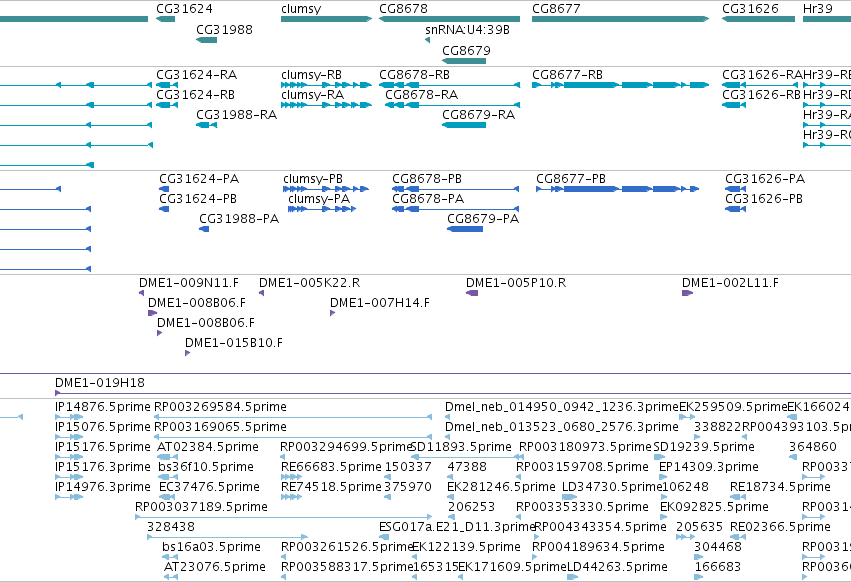
Task: Select EST label RP003169065.5prime
Action: click(220, 427)
